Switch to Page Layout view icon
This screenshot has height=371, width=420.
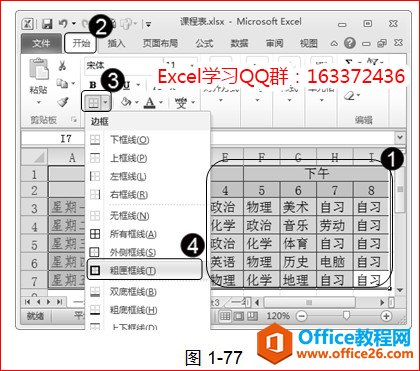click(x=239, y=316)
